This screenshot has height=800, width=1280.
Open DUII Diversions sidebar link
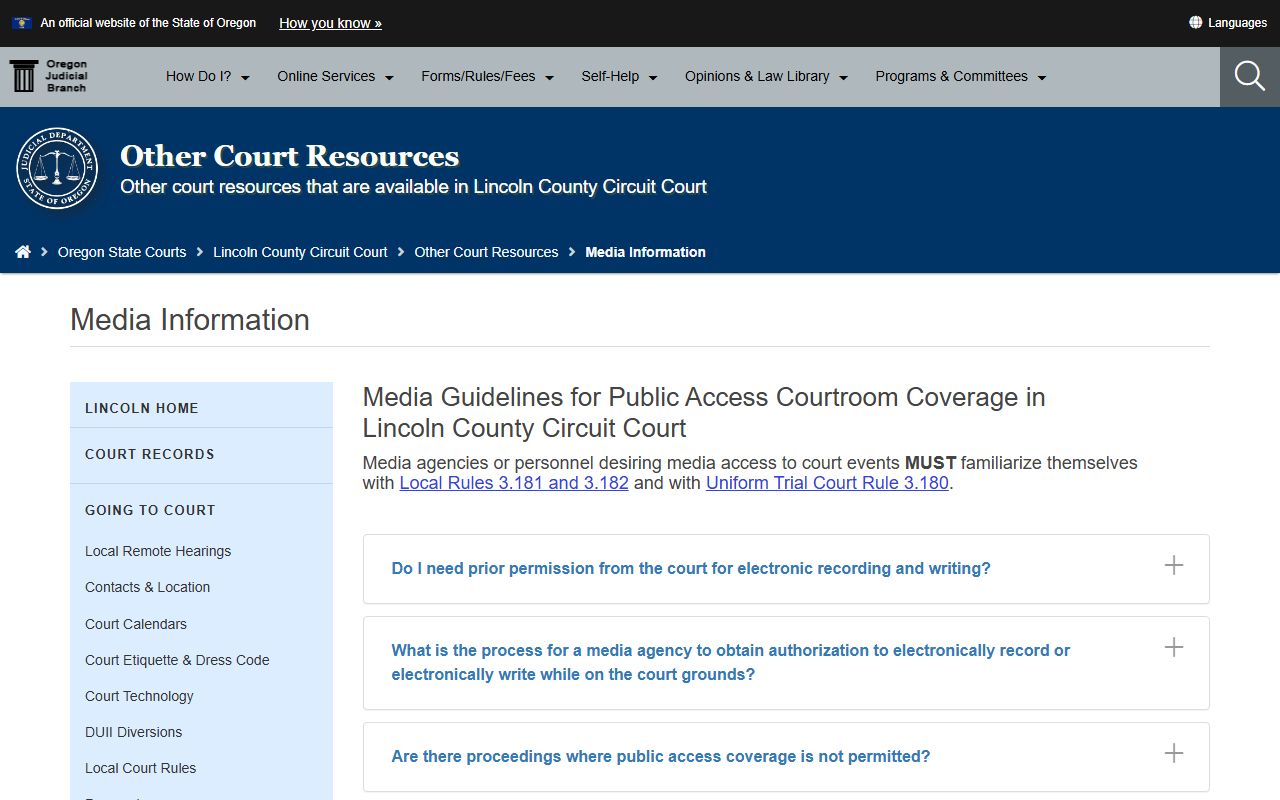[134, 732]
